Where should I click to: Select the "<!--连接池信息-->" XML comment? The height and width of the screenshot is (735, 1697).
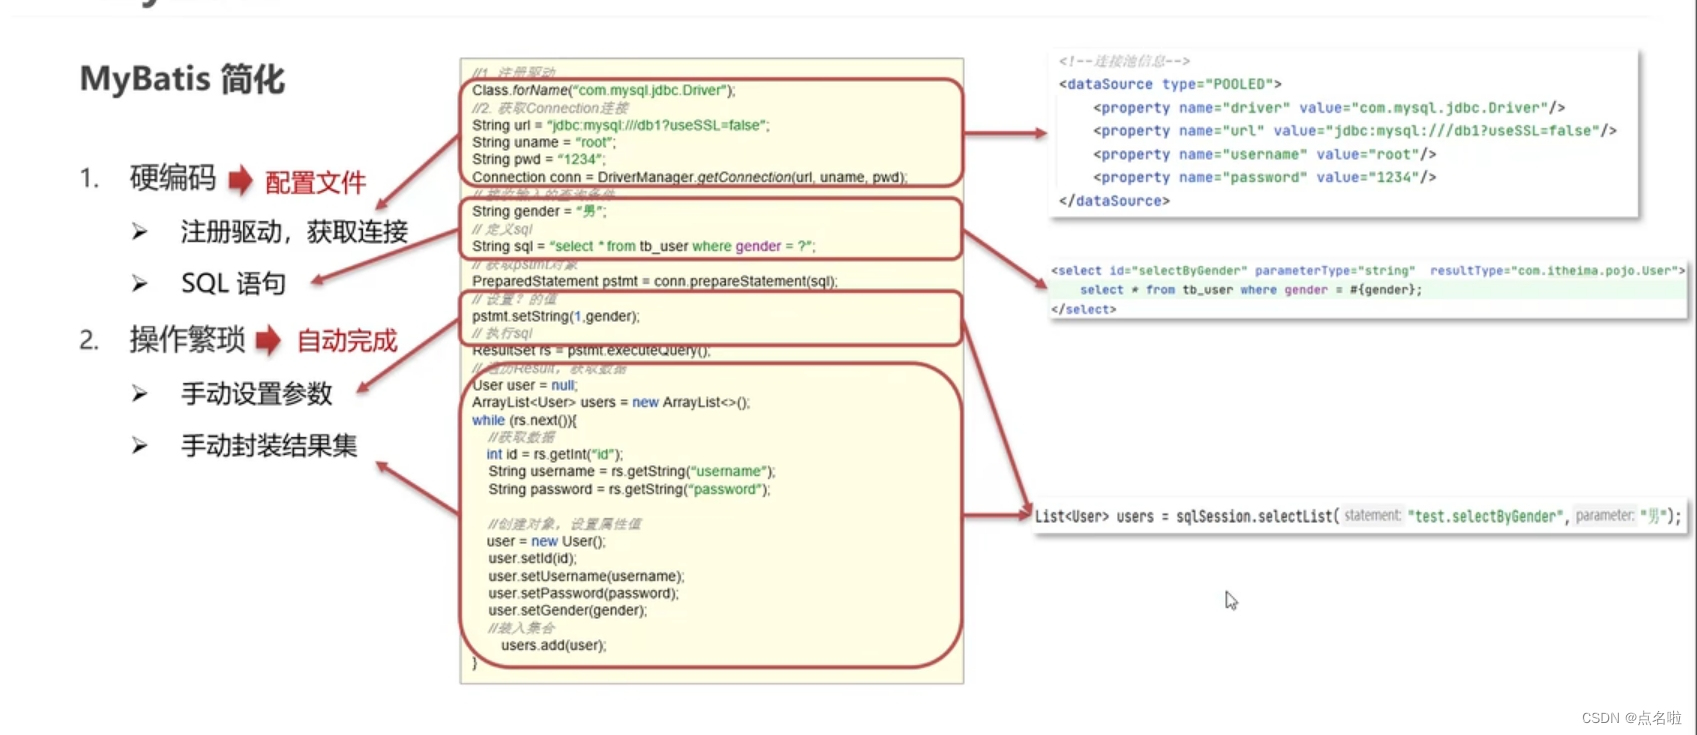1124,61
